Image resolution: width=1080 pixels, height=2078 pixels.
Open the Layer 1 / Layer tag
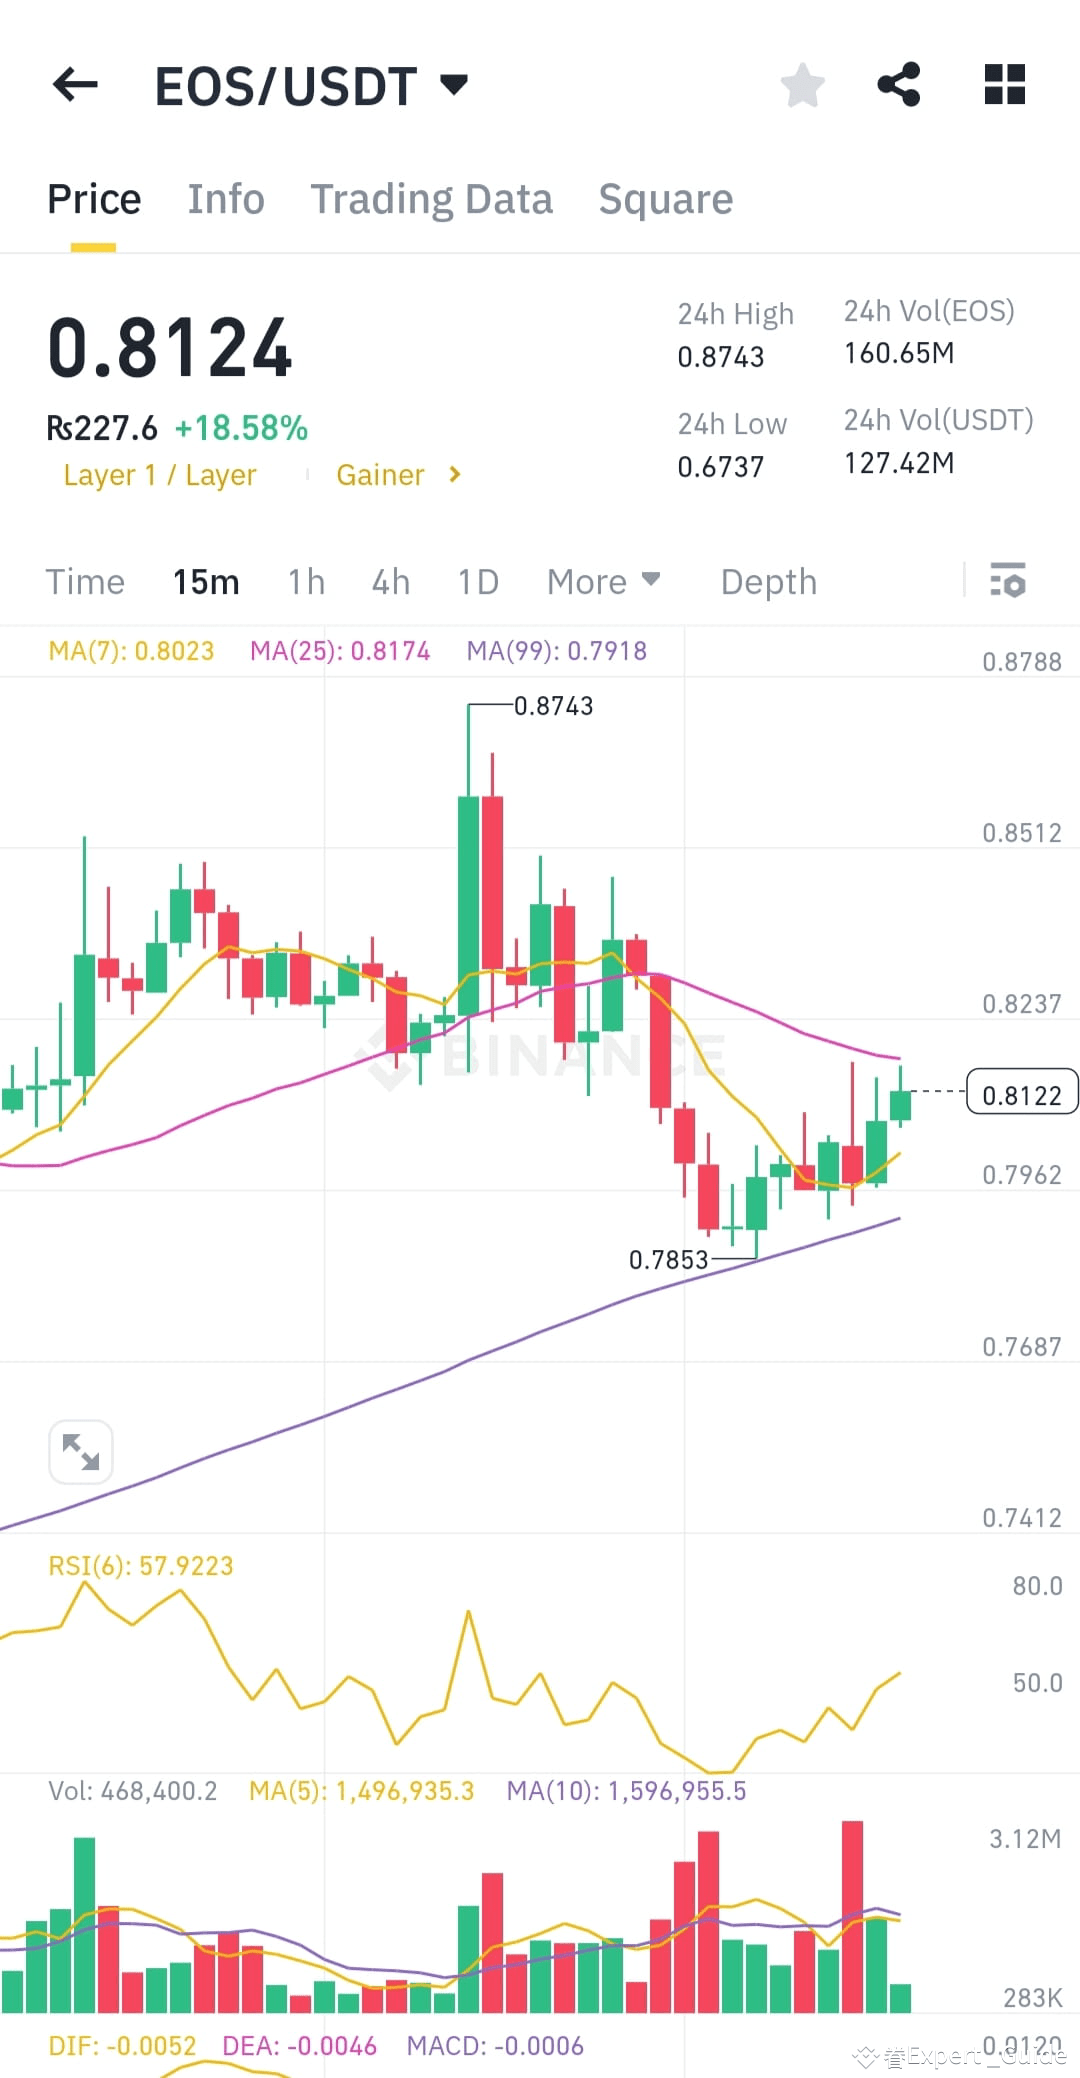coord(159,475)
